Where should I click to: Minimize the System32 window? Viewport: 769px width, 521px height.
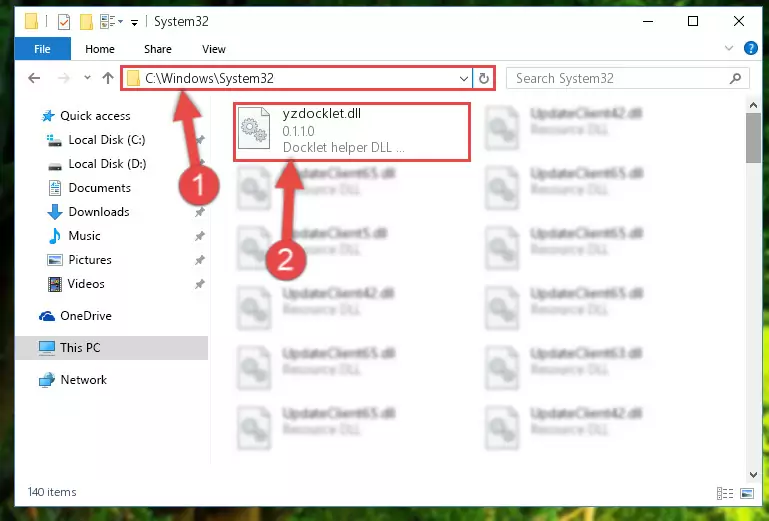click(x=648, y=21)
